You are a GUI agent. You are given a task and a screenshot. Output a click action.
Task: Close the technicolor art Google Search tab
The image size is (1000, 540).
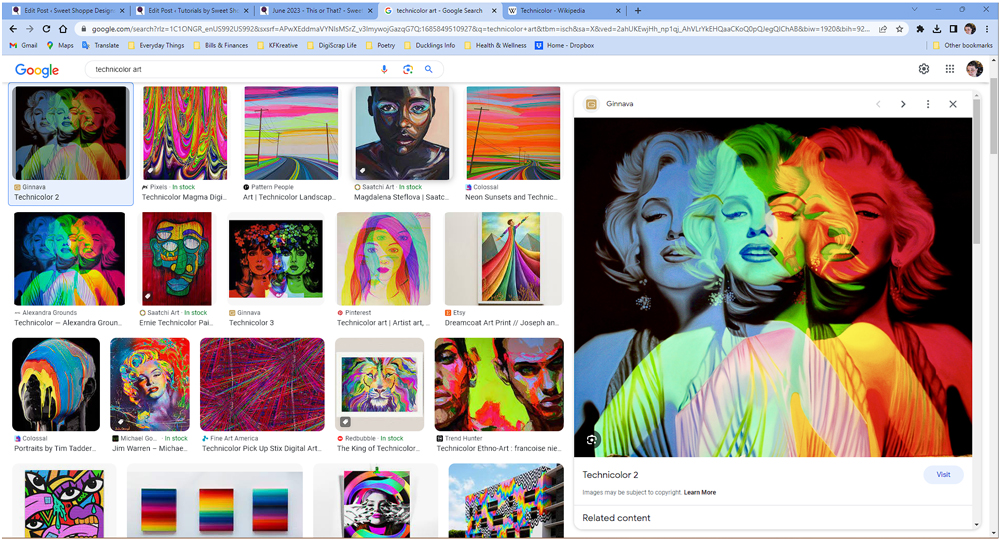click(x=494, y=11)
